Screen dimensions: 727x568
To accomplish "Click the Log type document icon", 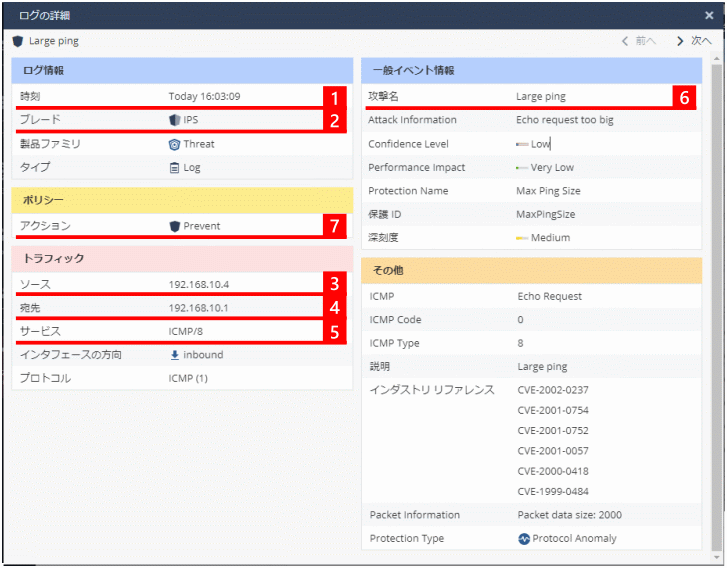I will click(175, 168).
